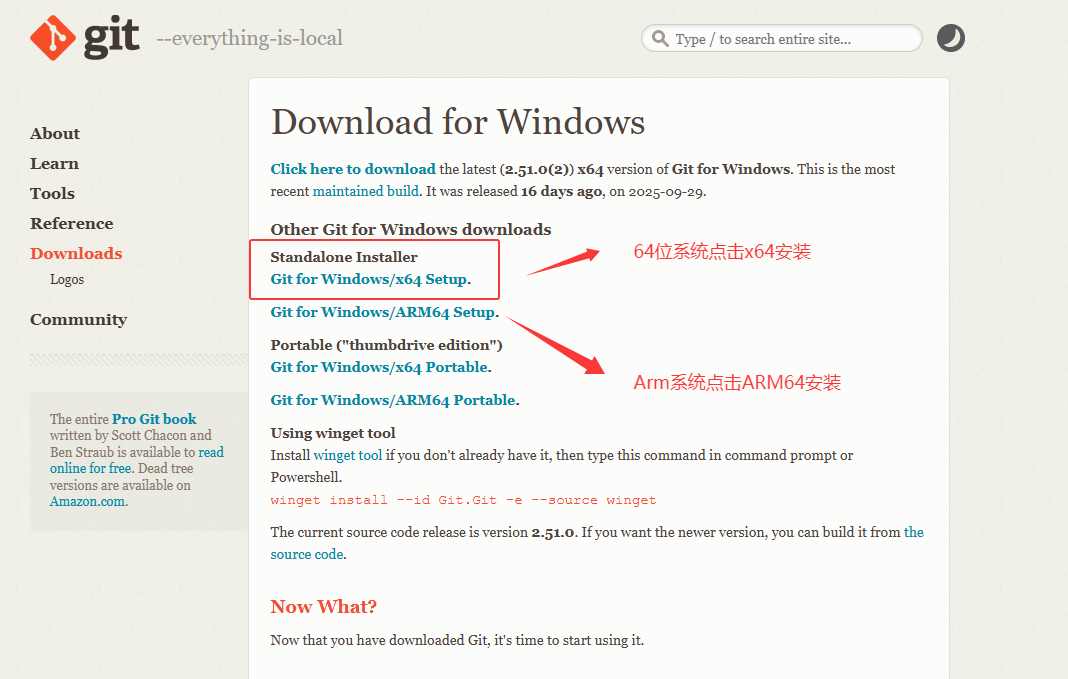Click the 'Click here to download' link
1068x679 pixels.
[353, 169]
